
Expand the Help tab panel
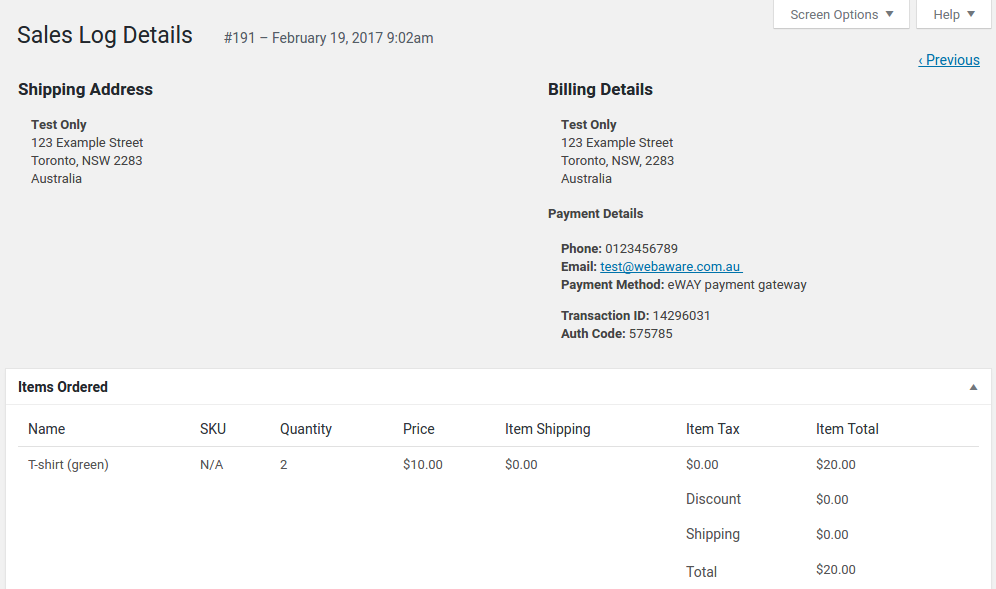[953, 15]
